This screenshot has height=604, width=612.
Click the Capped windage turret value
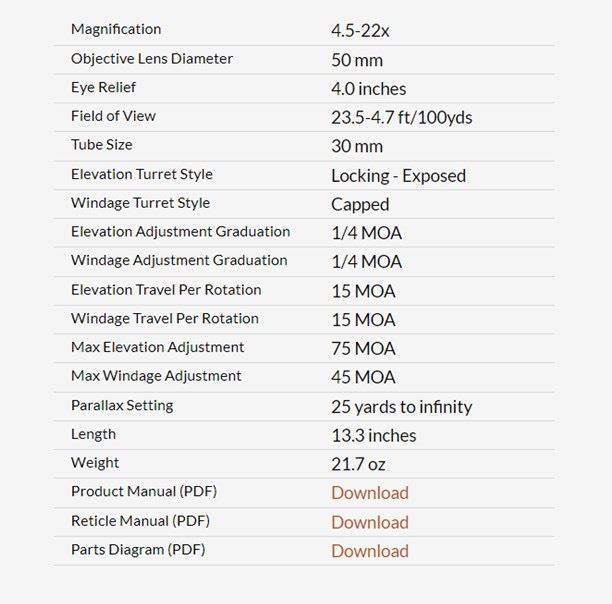[360, 204]
